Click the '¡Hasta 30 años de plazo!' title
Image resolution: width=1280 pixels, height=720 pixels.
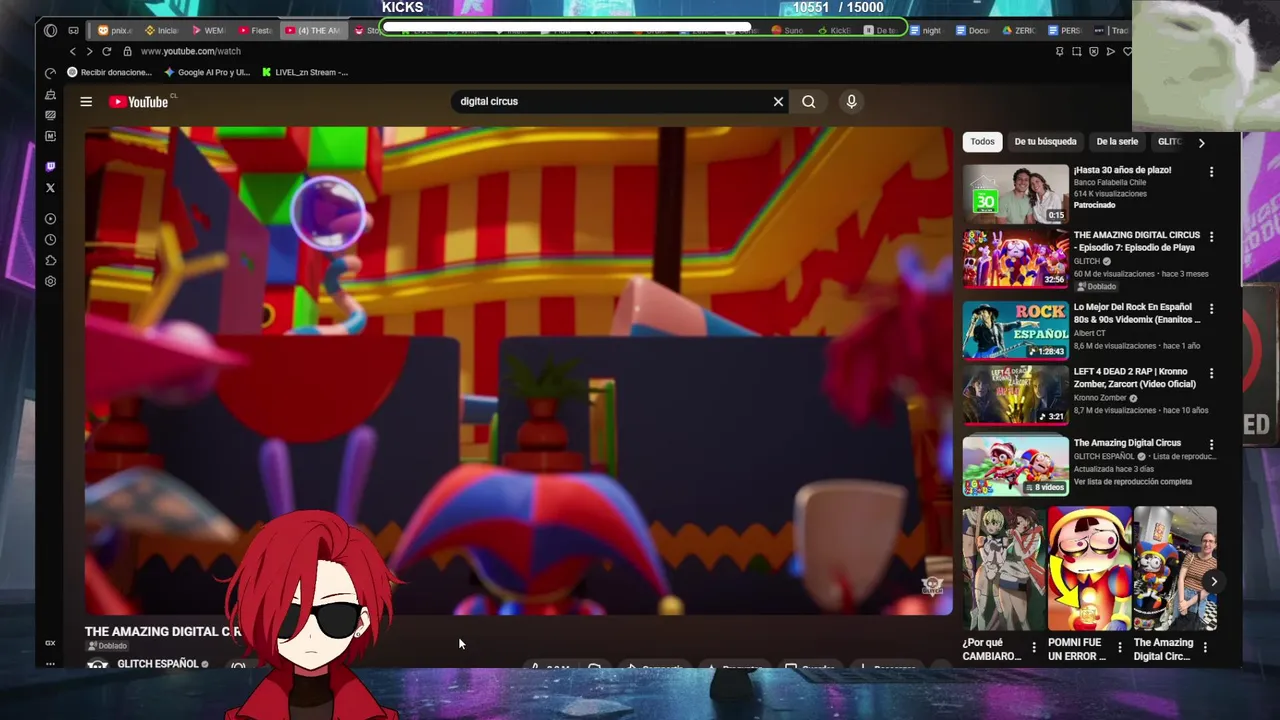[x=1122, y=170]
